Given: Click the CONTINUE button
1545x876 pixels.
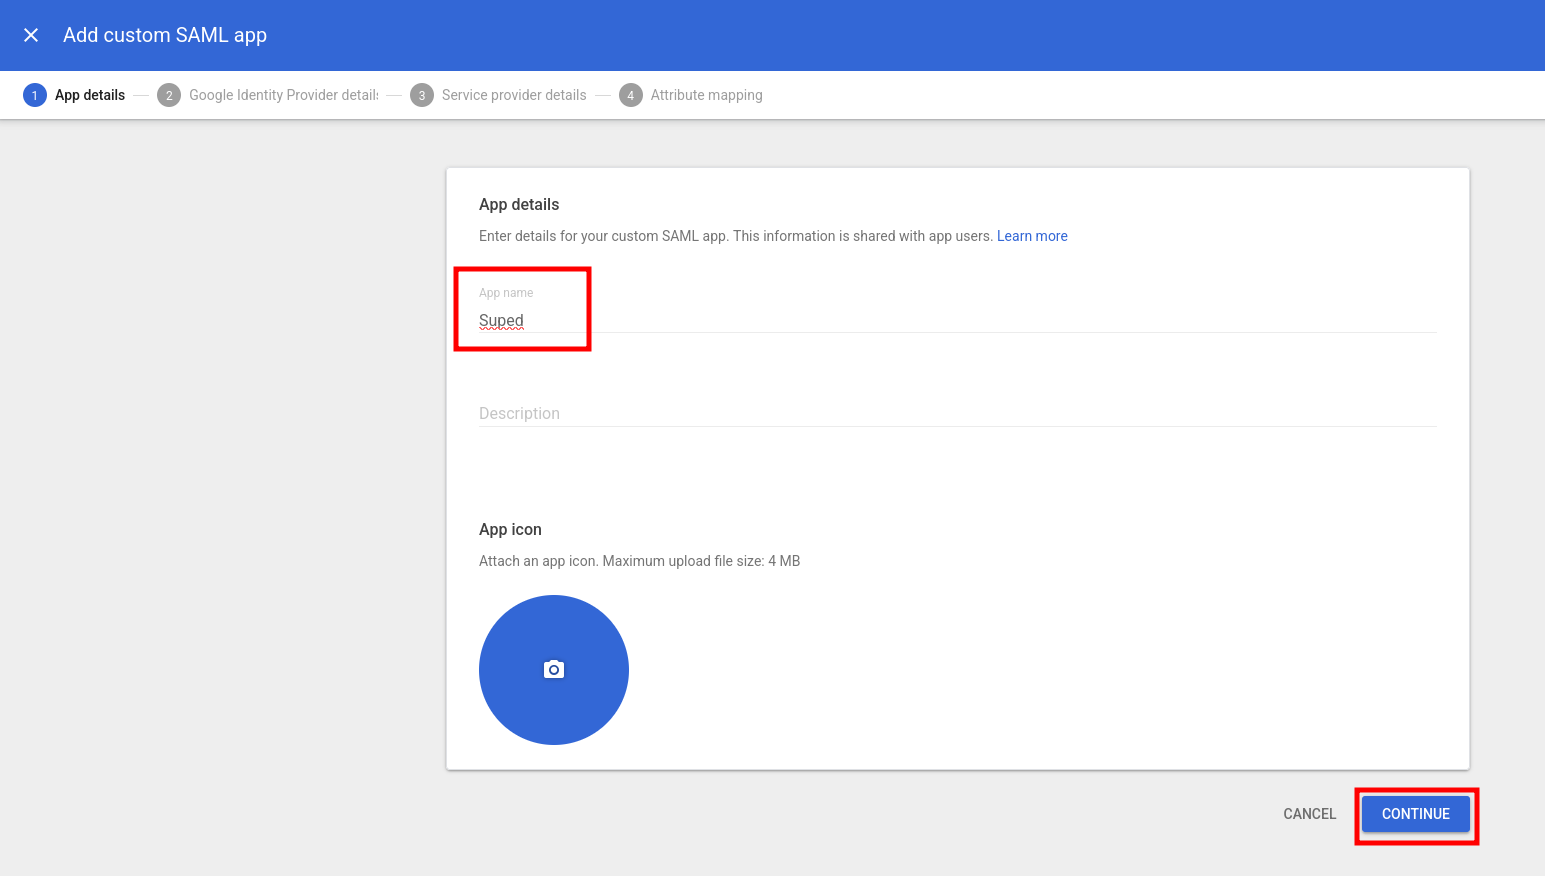Looking at the screenshot, I should (1416, 814).
